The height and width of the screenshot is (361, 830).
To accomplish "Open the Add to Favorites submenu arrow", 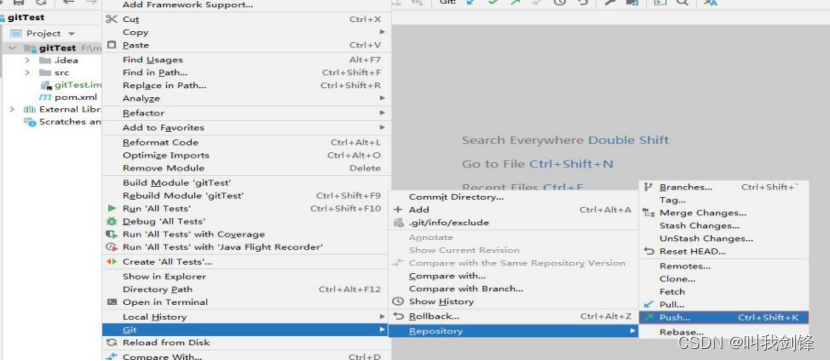I will point(382,128).
